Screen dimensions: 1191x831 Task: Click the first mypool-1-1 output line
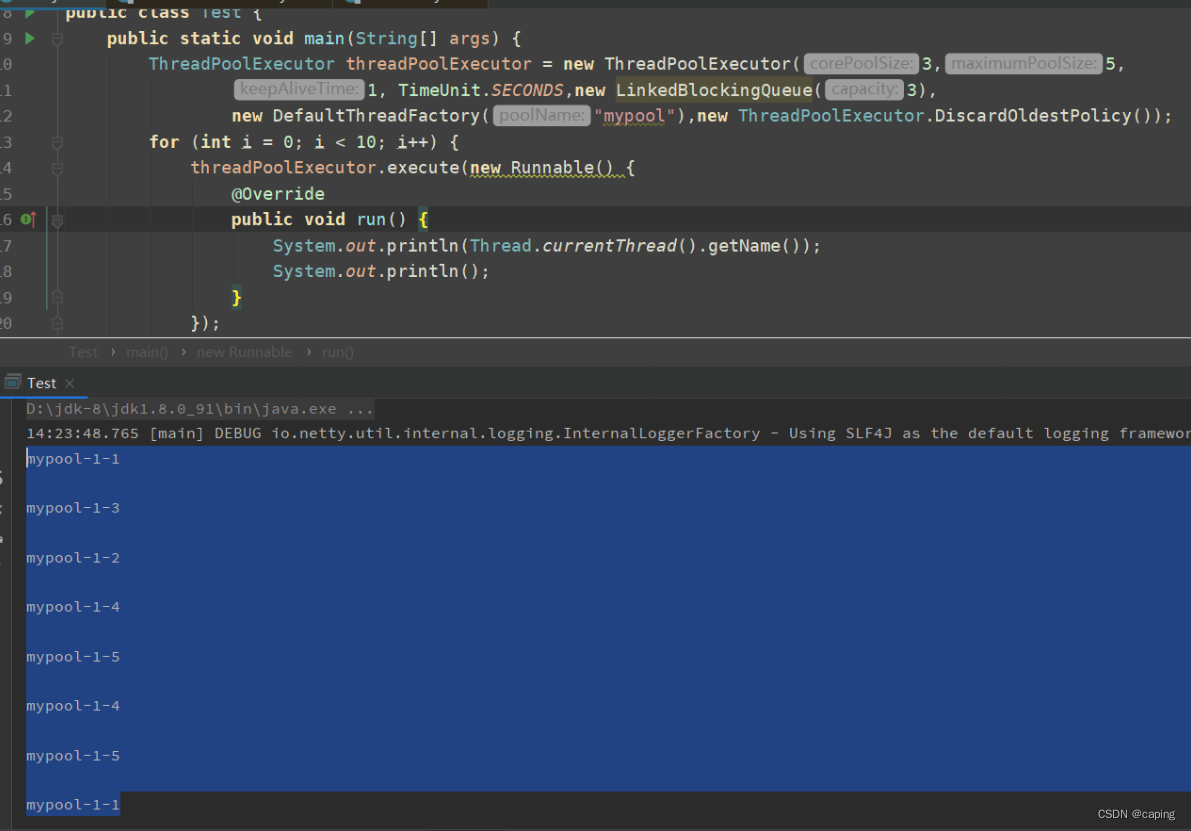pos(73,458)
